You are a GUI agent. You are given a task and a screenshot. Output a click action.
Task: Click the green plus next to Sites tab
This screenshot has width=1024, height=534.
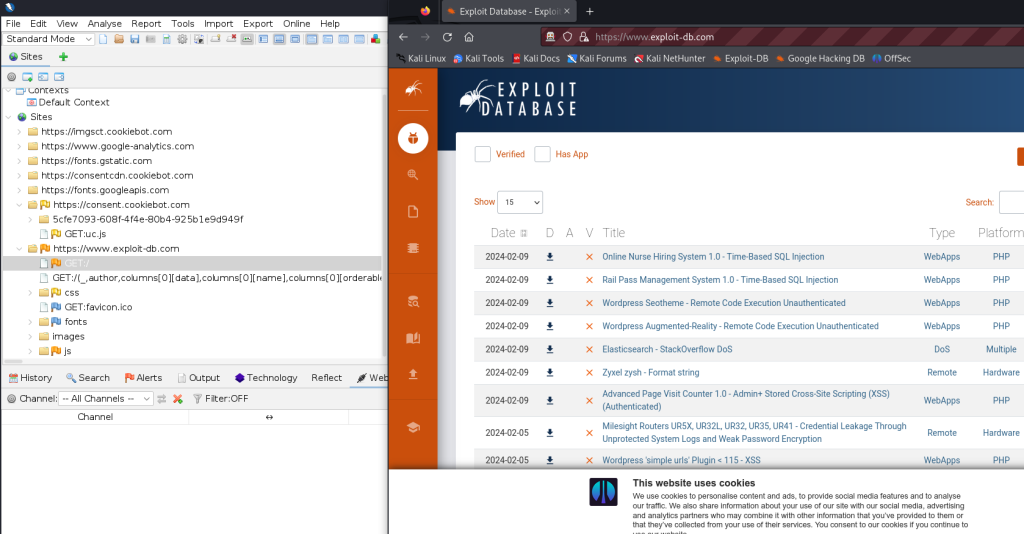pos(63,57)
